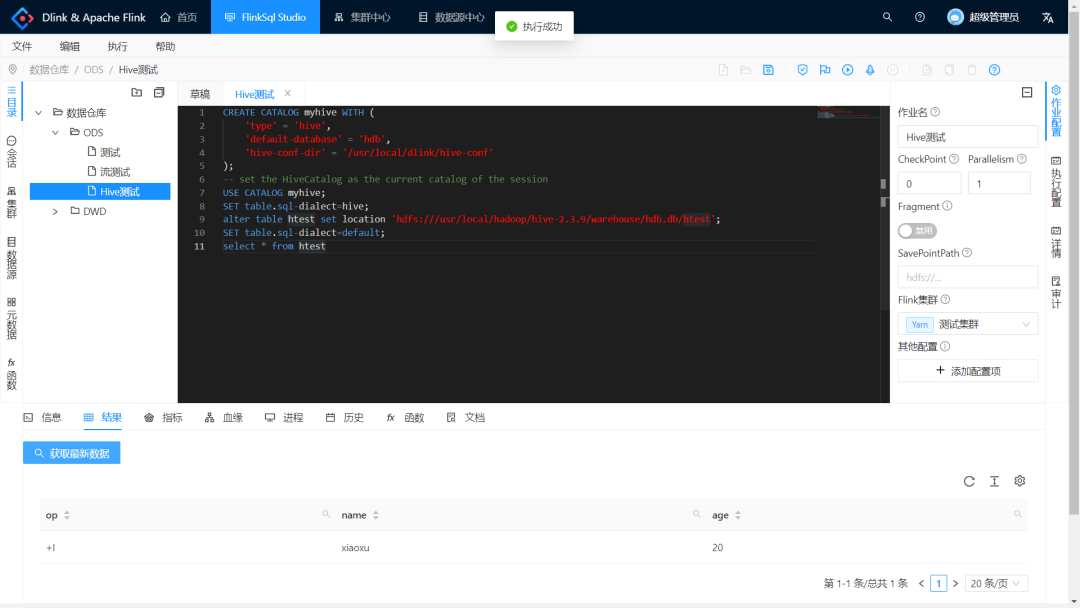Switch to the 草稿 editor tab

click(200, 94)
